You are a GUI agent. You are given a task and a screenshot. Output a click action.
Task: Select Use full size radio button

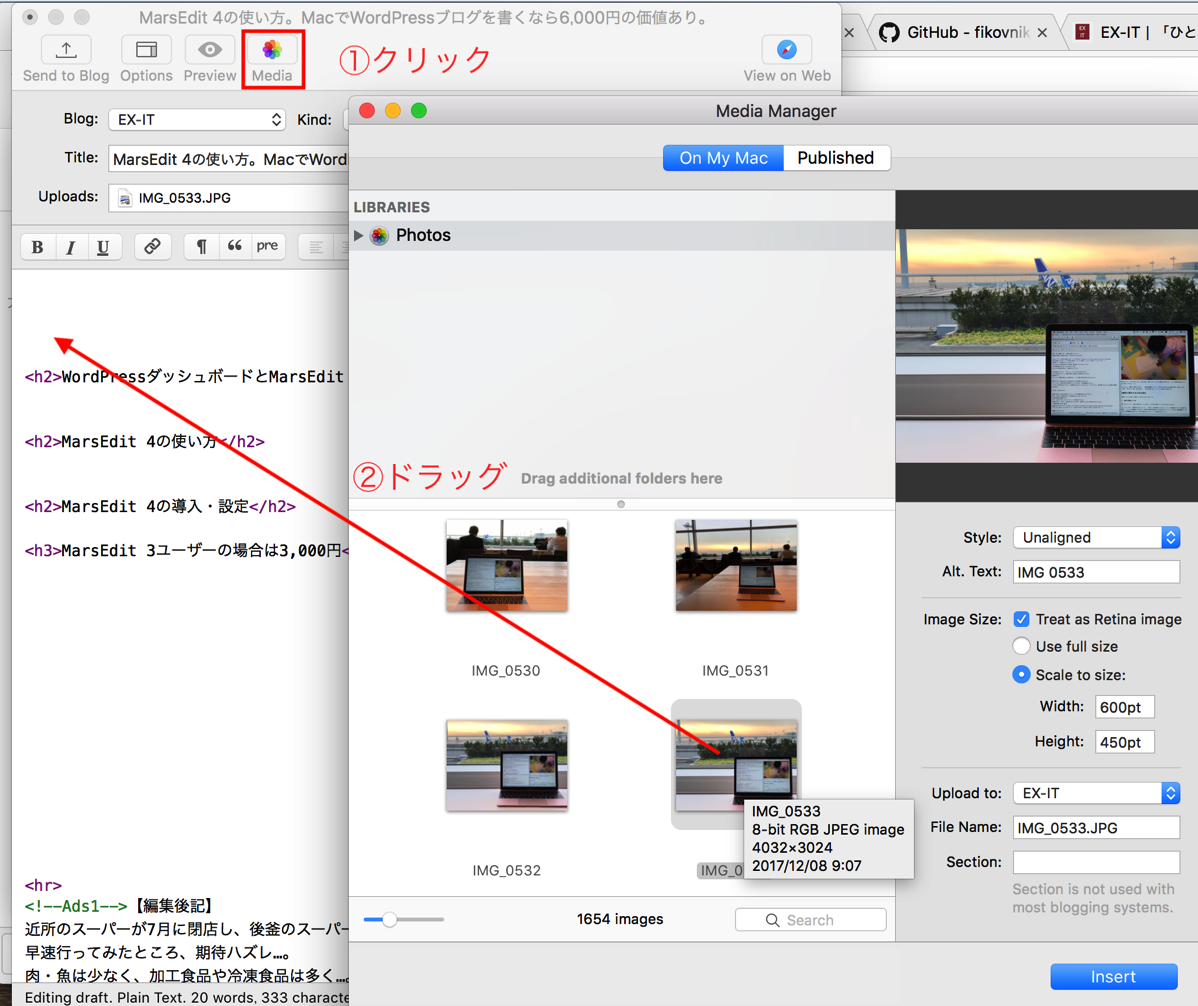(1021, 646)
